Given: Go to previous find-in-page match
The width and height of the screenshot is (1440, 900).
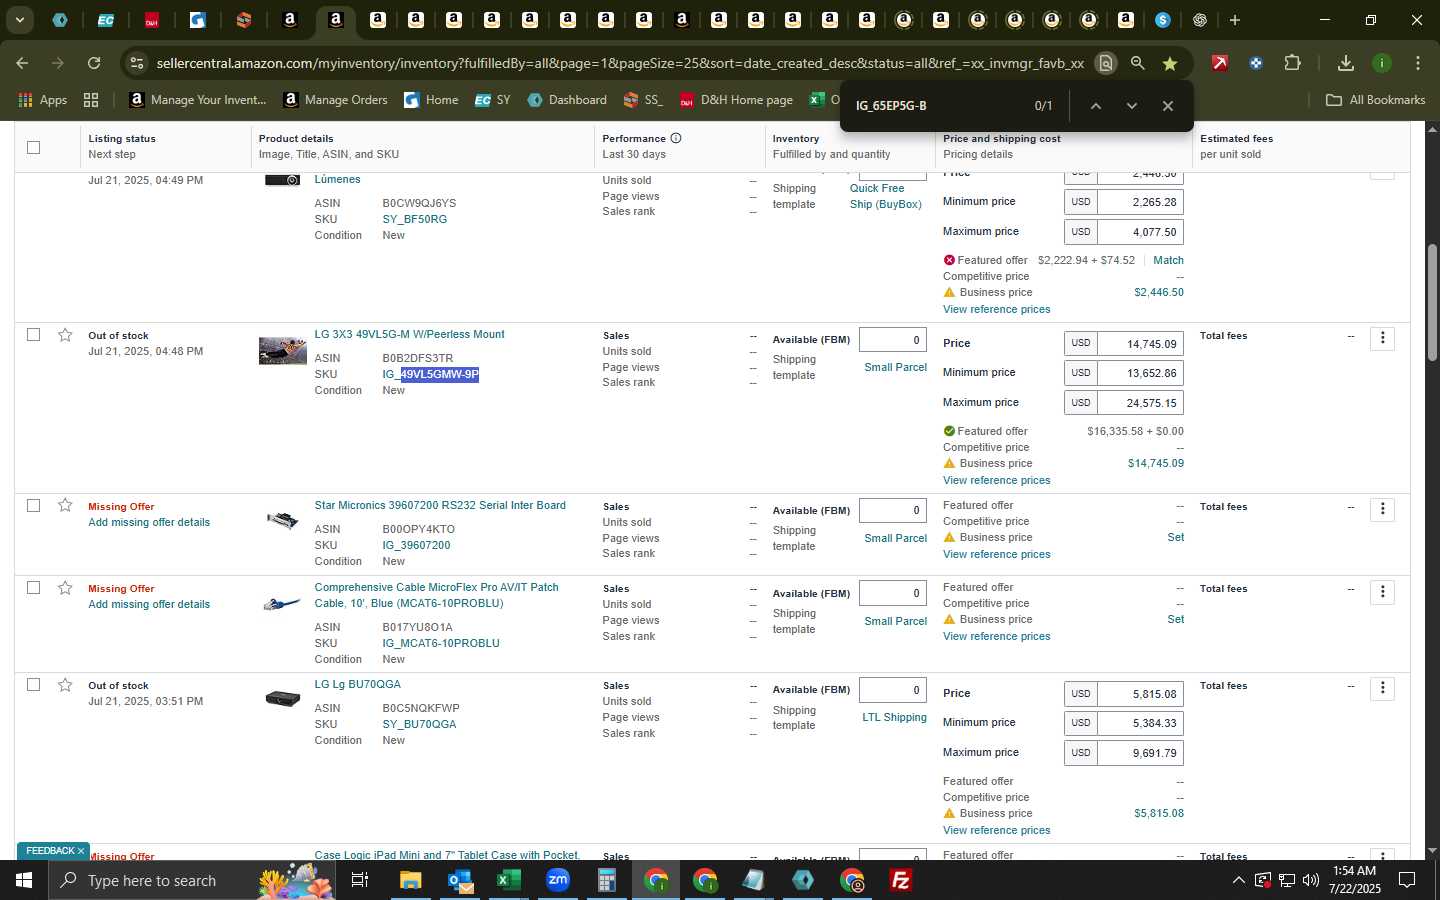Looking at the screenshot, I should tap(1096, 106).
